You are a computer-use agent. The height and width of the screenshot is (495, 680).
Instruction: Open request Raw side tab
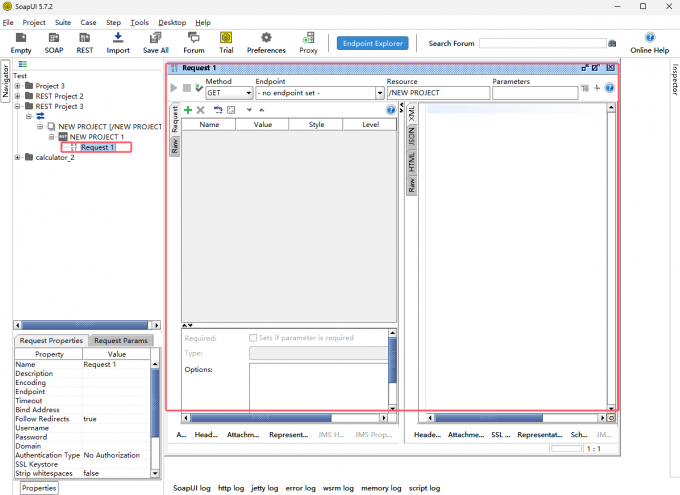coord(174,146)
